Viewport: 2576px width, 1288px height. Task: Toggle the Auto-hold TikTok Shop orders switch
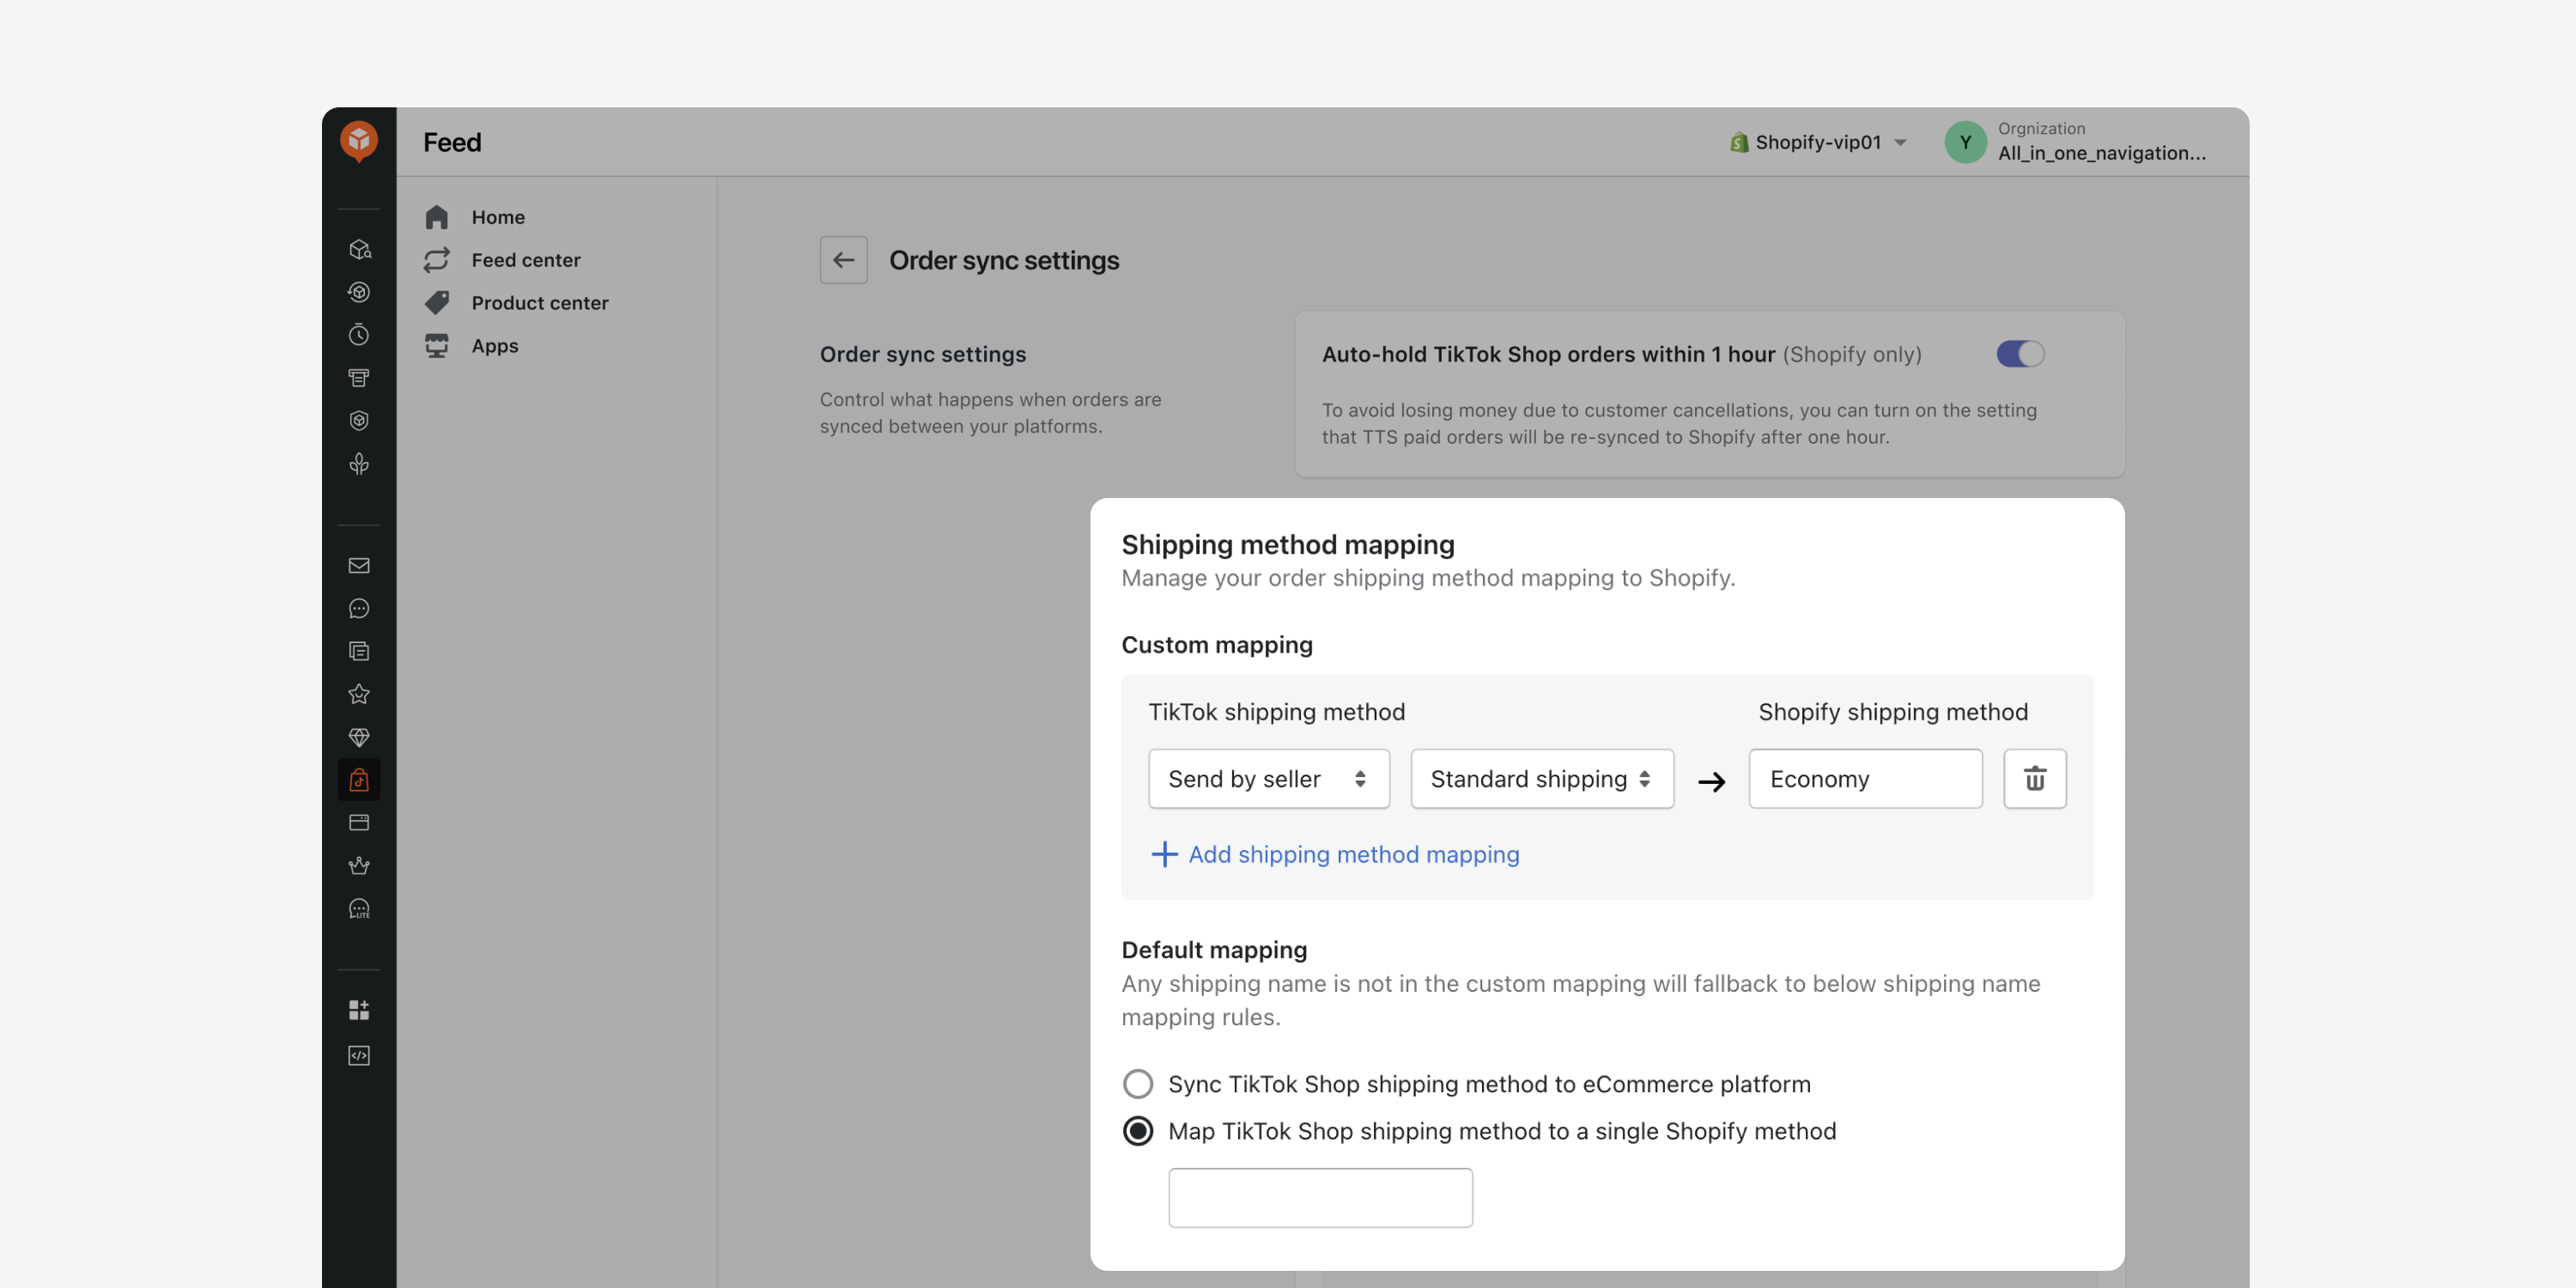[2020, 354]
